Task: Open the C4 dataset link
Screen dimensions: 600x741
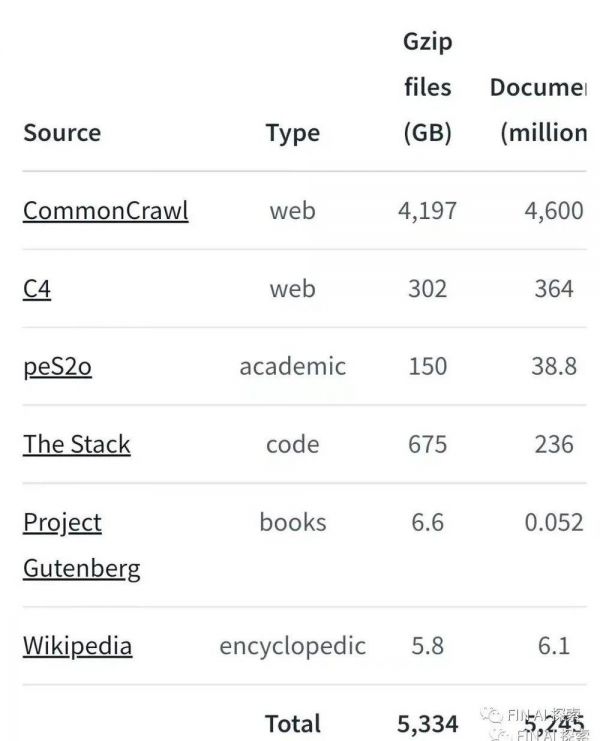Action: pyautogui.click(x=37, y=289)
